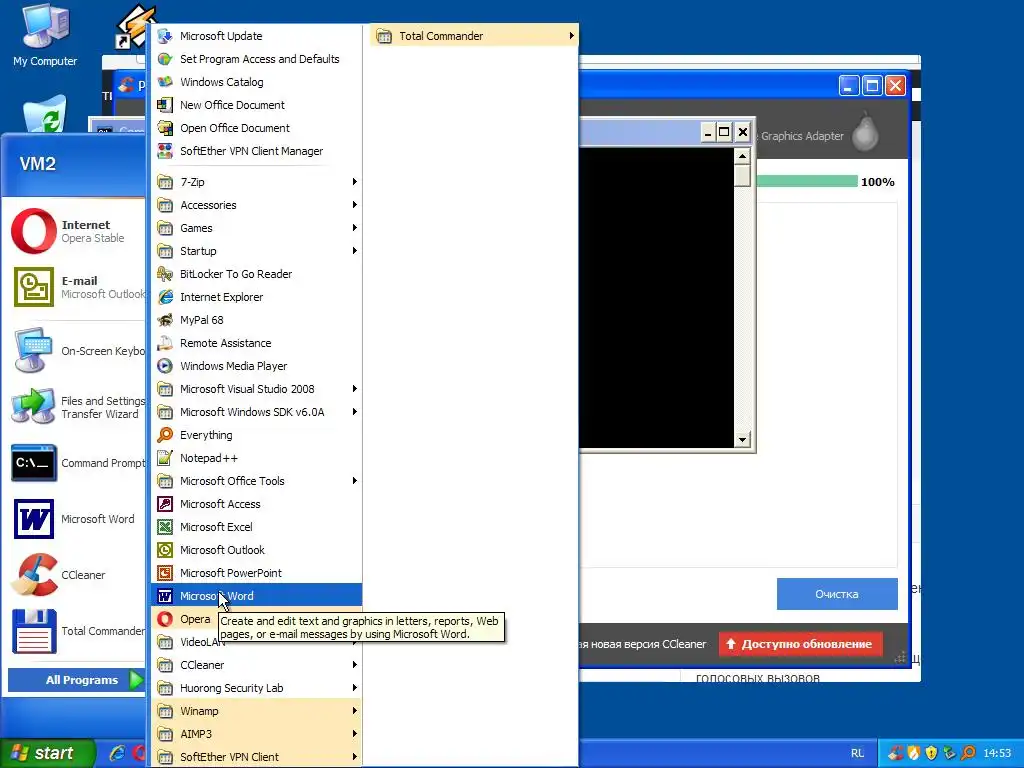Open Command Prompt from Start menu
Image resolution: width=1024 pixels, height=768 pixels.
[77, 463]
